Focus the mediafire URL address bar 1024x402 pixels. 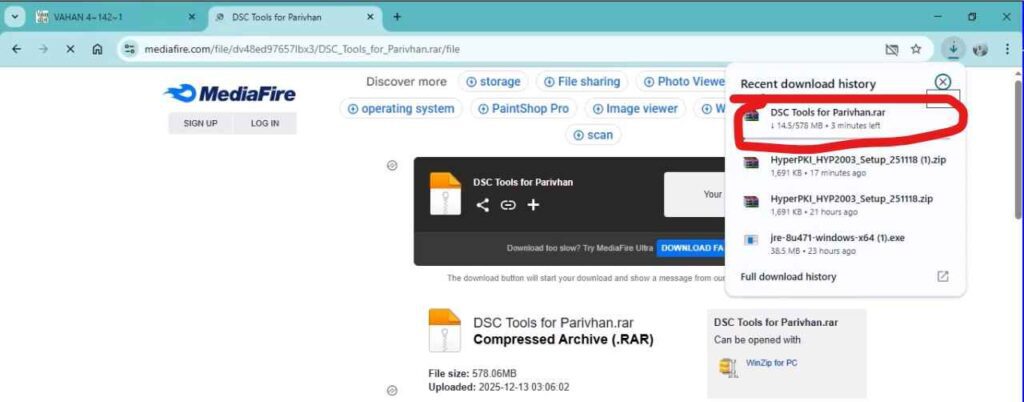tap(509, 49)
